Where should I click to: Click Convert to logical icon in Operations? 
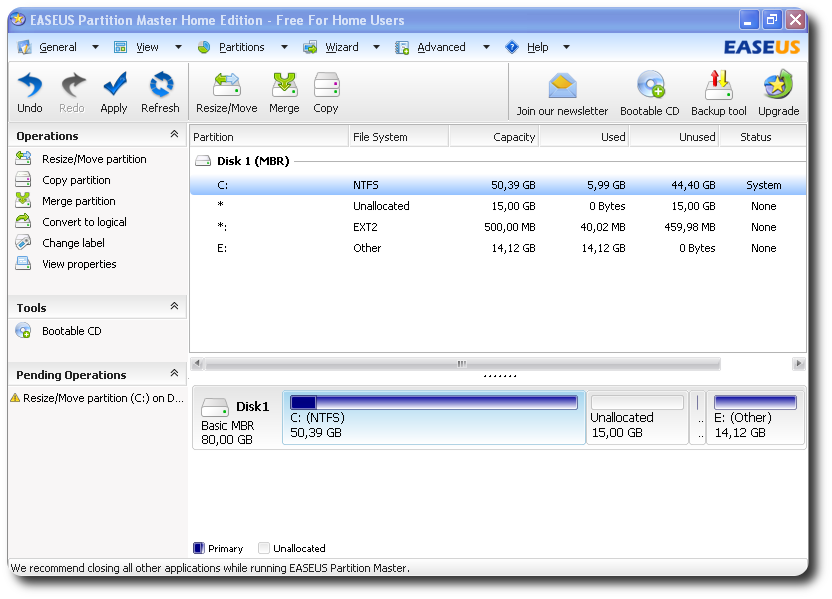point(23,221)
